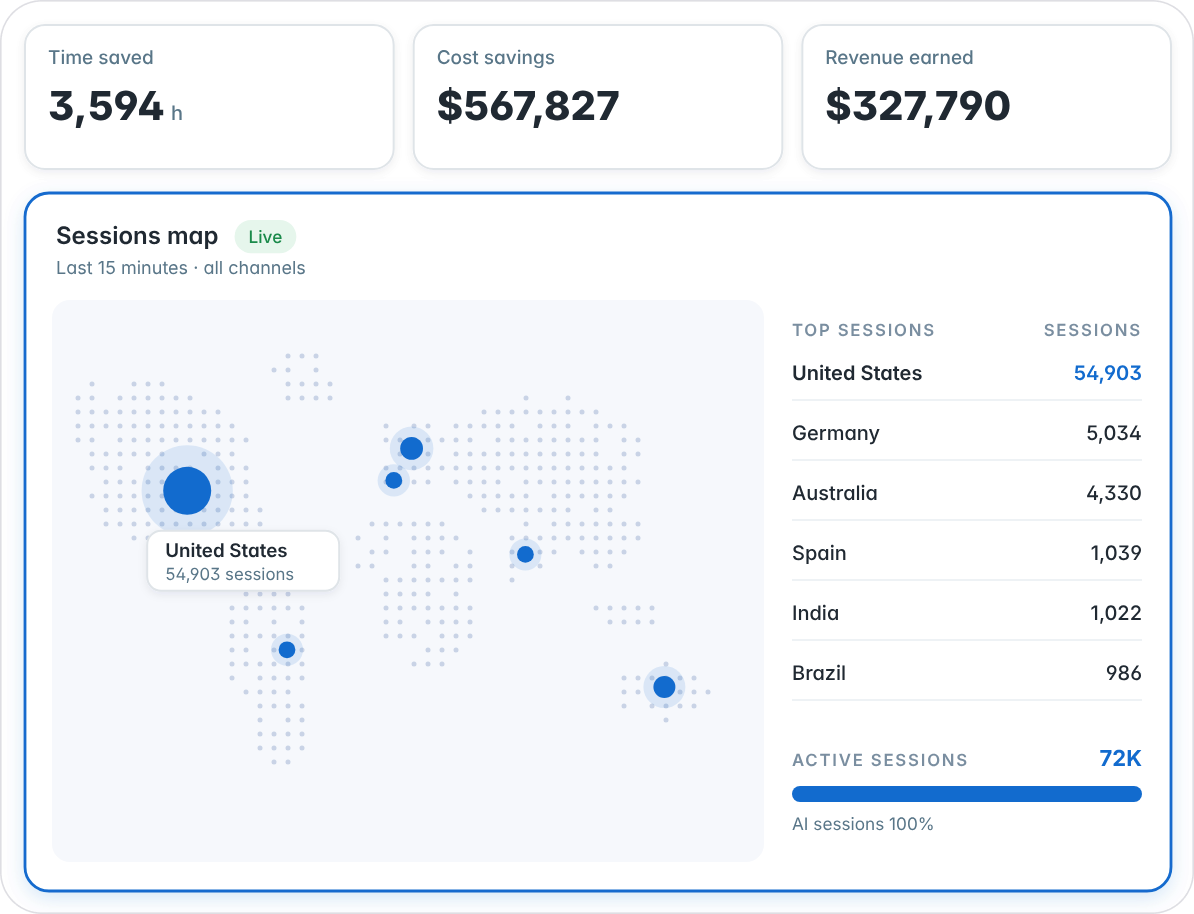Click the 5,034 sessions value
This screenshot has width=1194, height=914.
1113,433
